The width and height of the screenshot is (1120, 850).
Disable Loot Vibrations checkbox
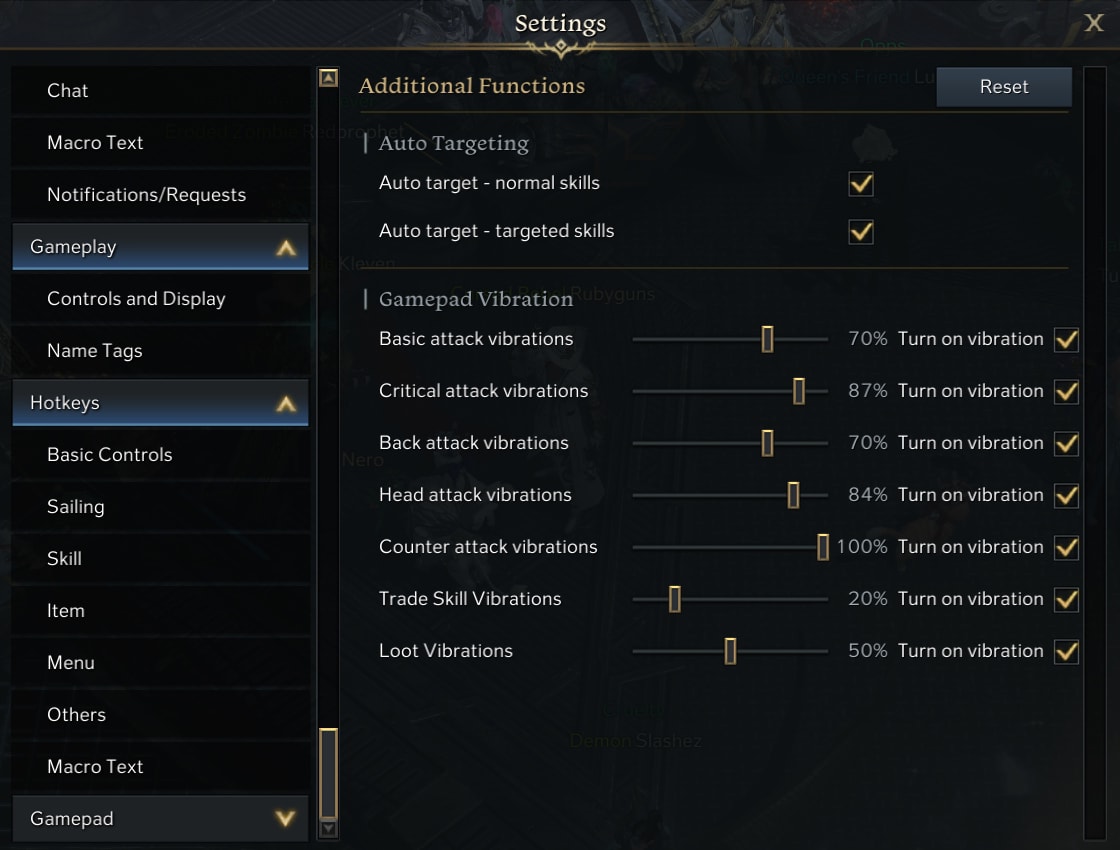1066,651
